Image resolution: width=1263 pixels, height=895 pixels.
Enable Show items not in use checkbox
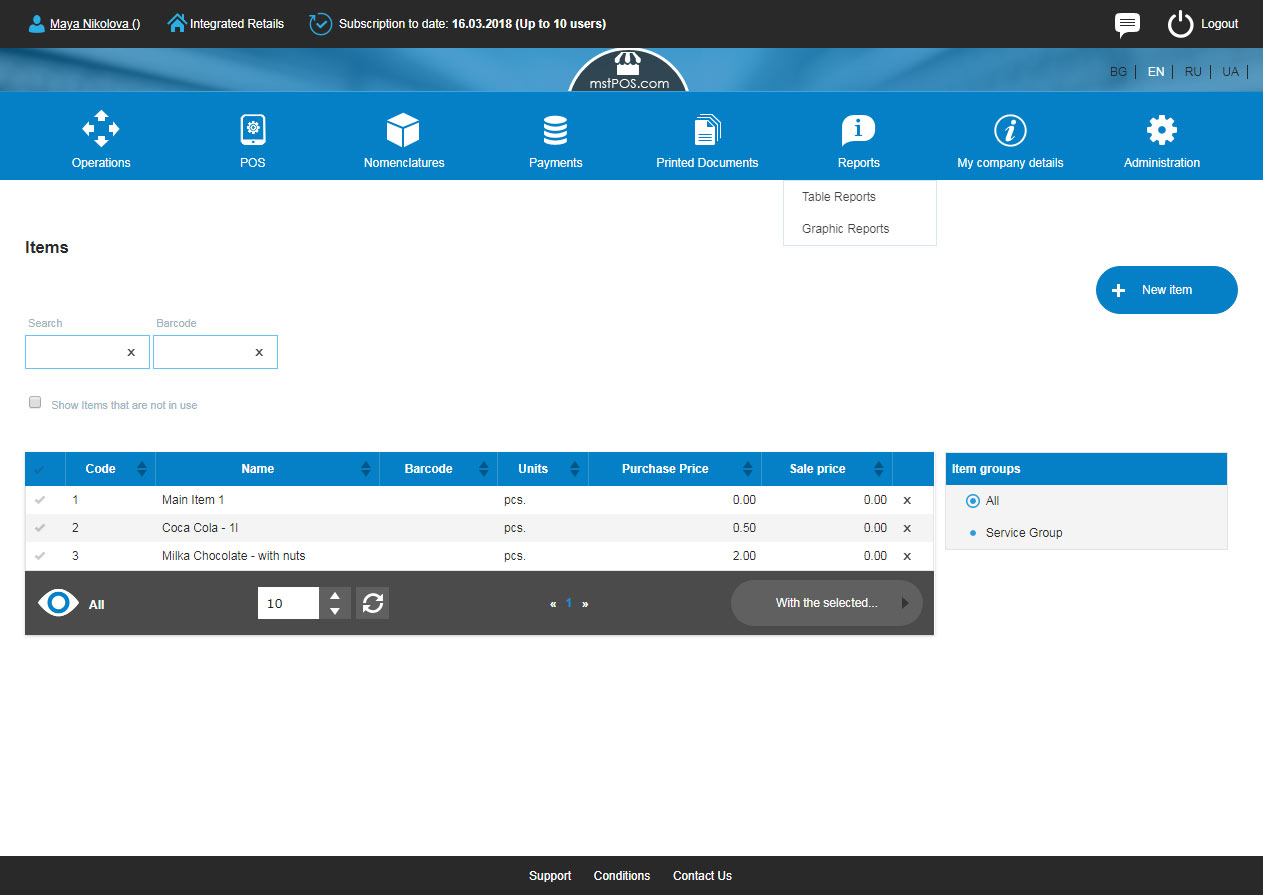35,403
